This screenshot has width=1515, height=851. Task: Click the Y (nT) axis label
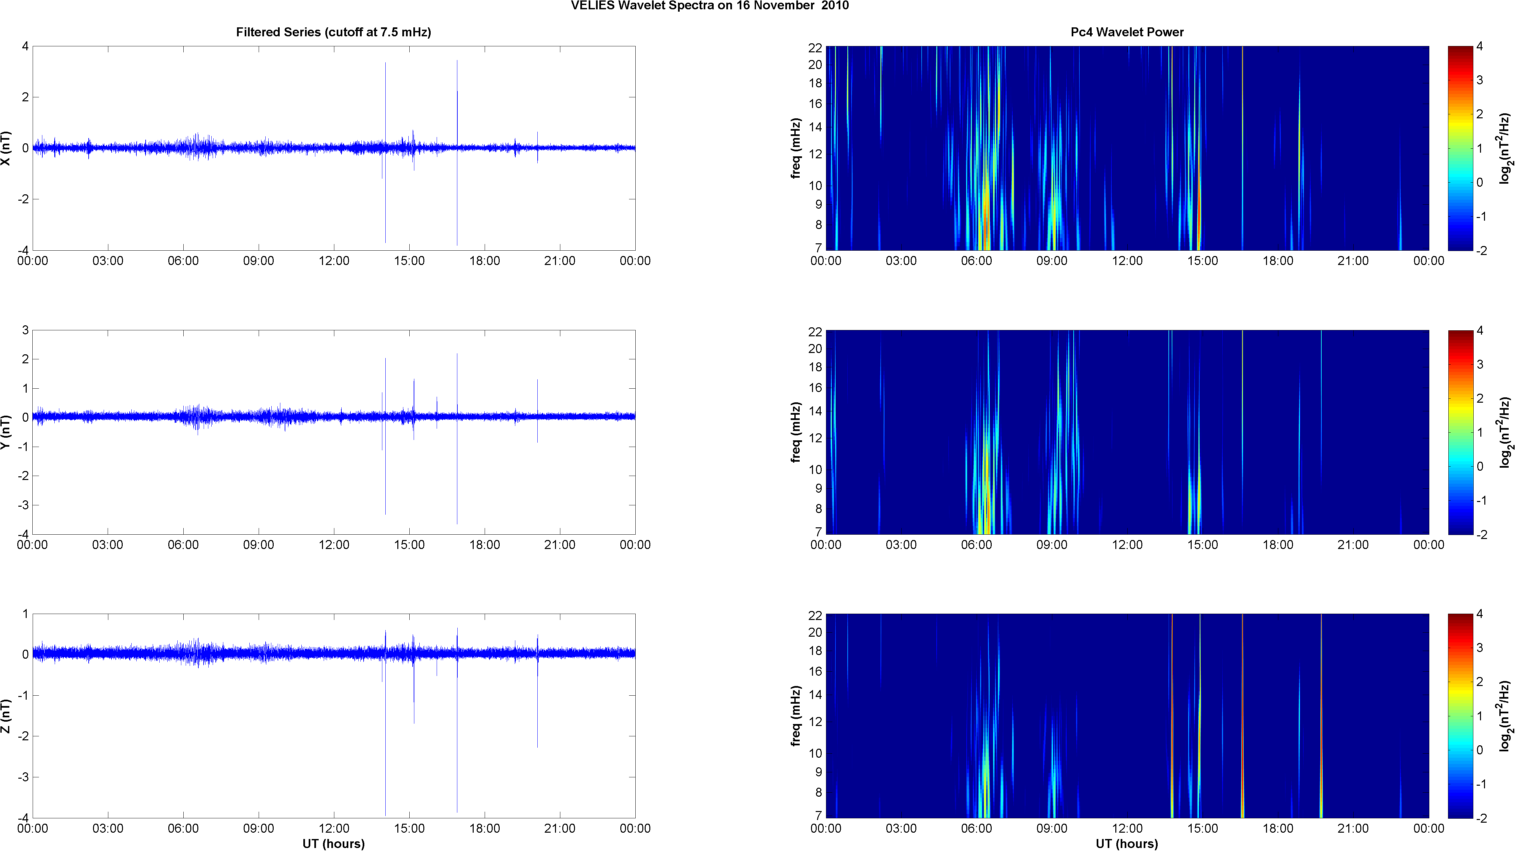coord(8,432)
